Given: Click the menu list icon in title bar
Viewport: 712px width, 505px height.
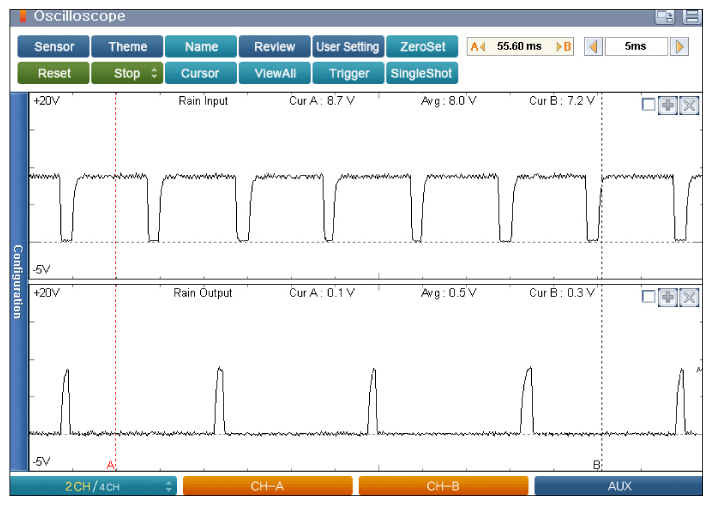Looking at the screenshot, I should click(x=692, y=17).
